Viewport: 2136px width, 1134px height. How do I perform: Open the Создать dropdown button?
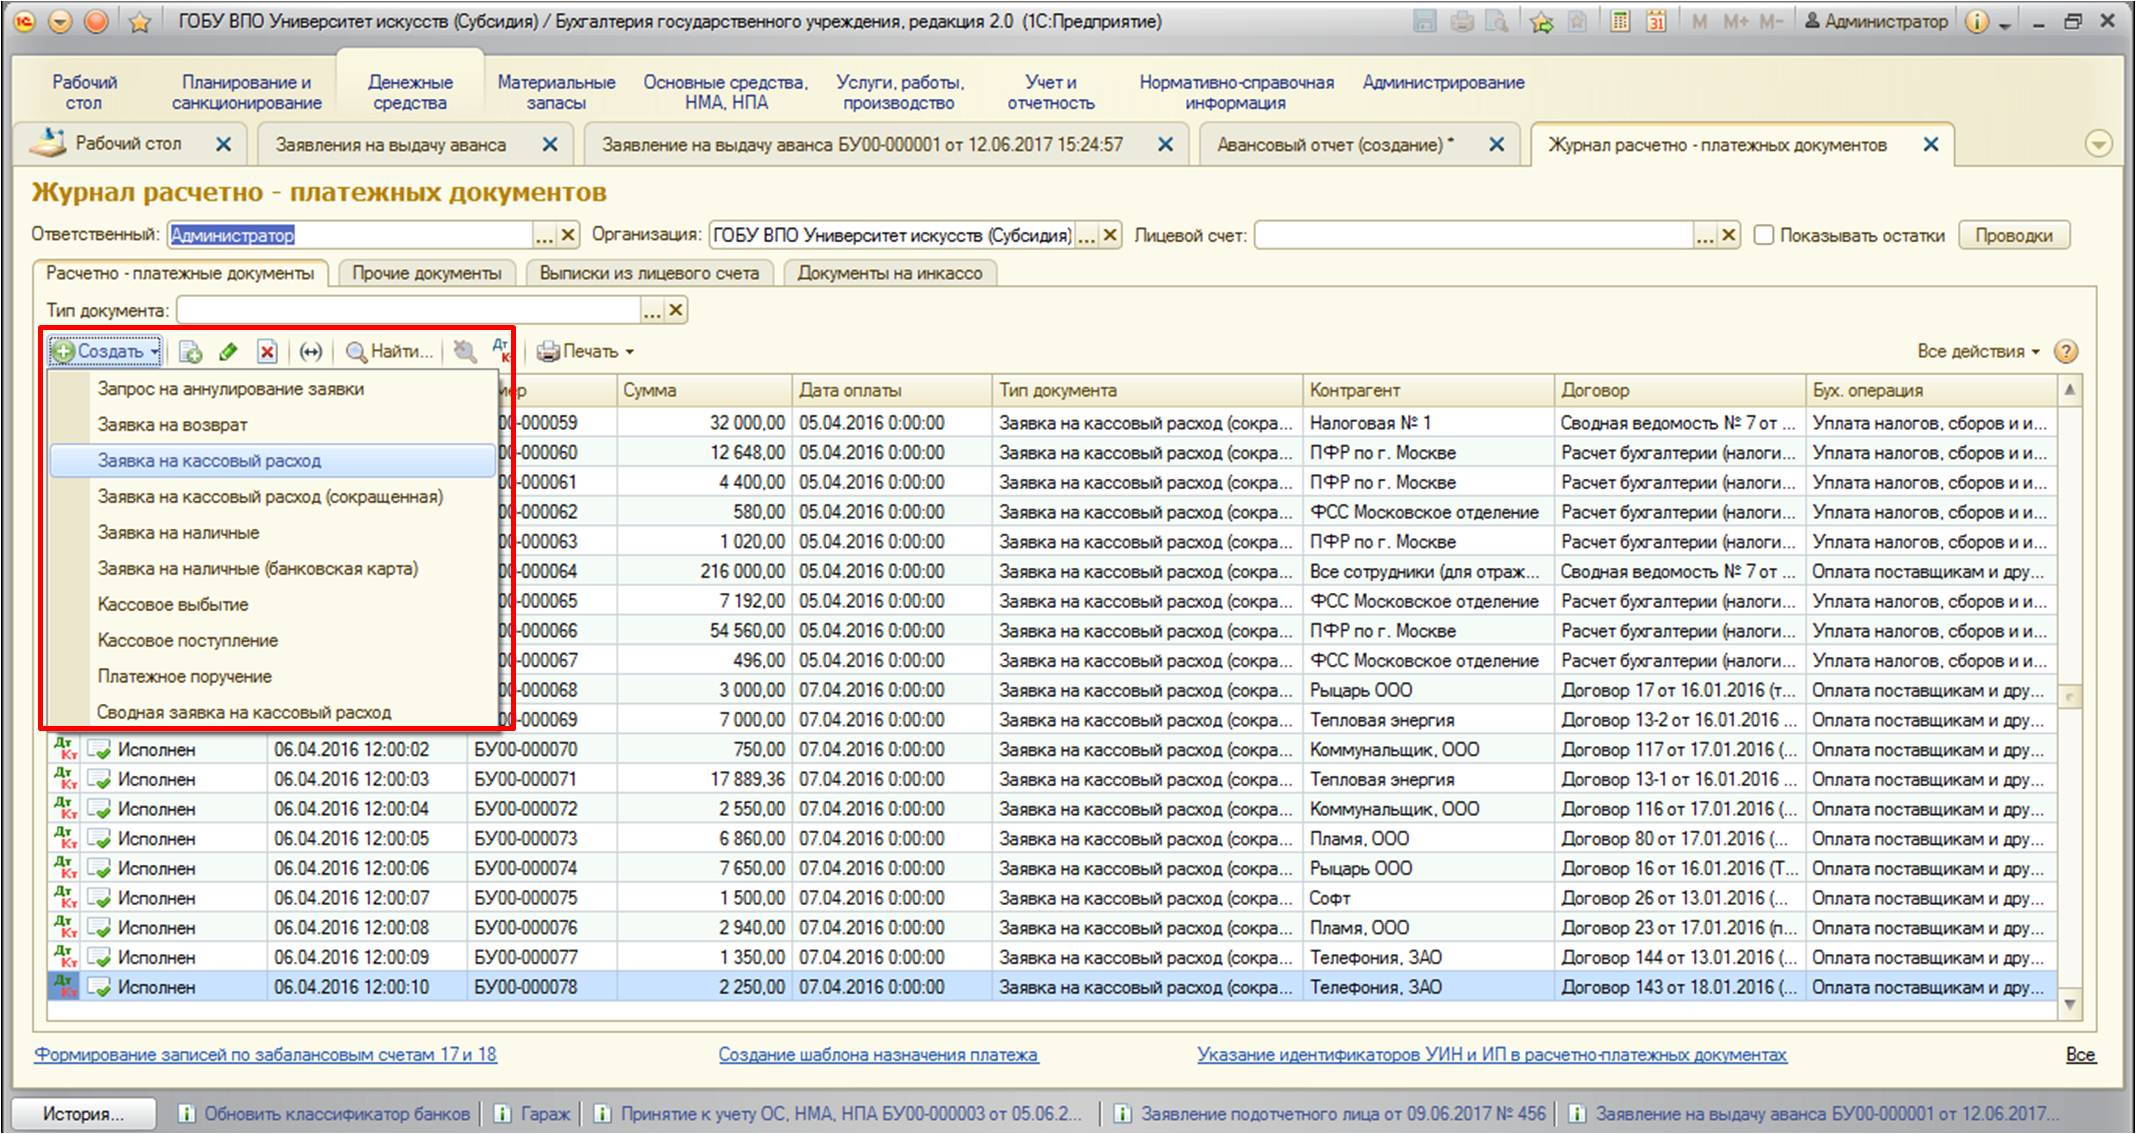pyautogui.click(x=106, y=352)
